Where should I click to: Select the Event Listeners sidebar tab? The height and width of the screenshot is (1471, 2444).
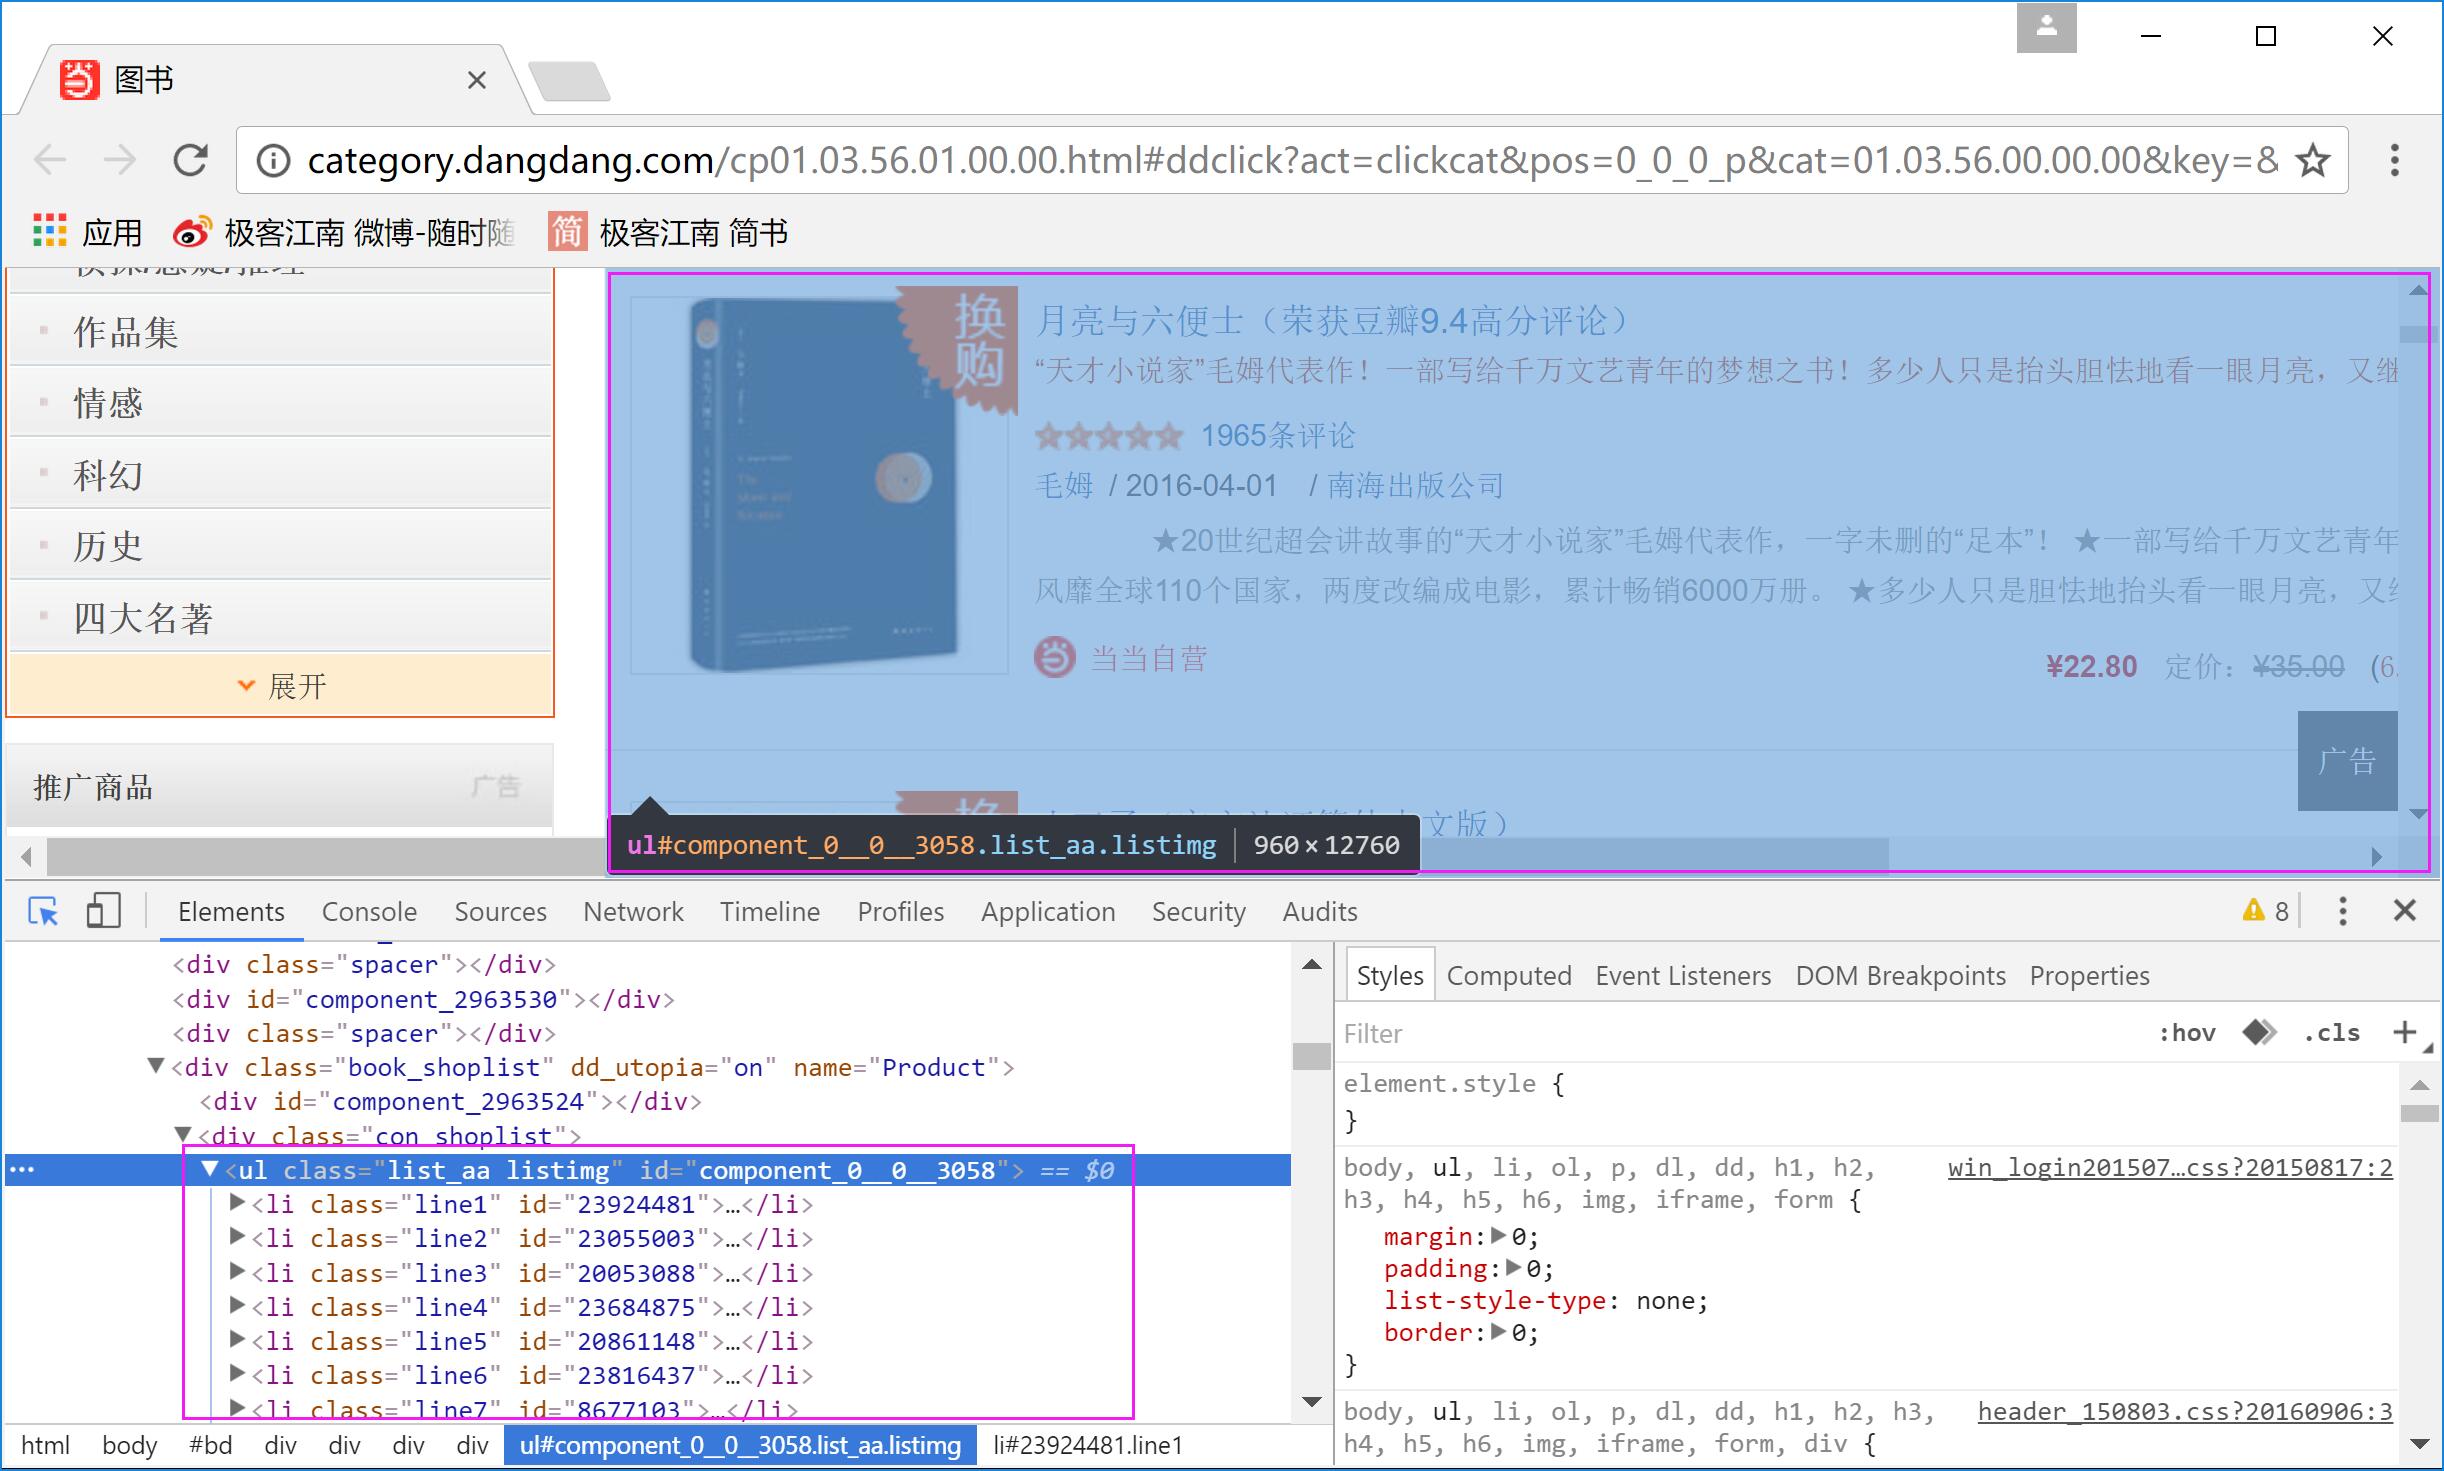pyautogui.click(x=1683, y=976)
